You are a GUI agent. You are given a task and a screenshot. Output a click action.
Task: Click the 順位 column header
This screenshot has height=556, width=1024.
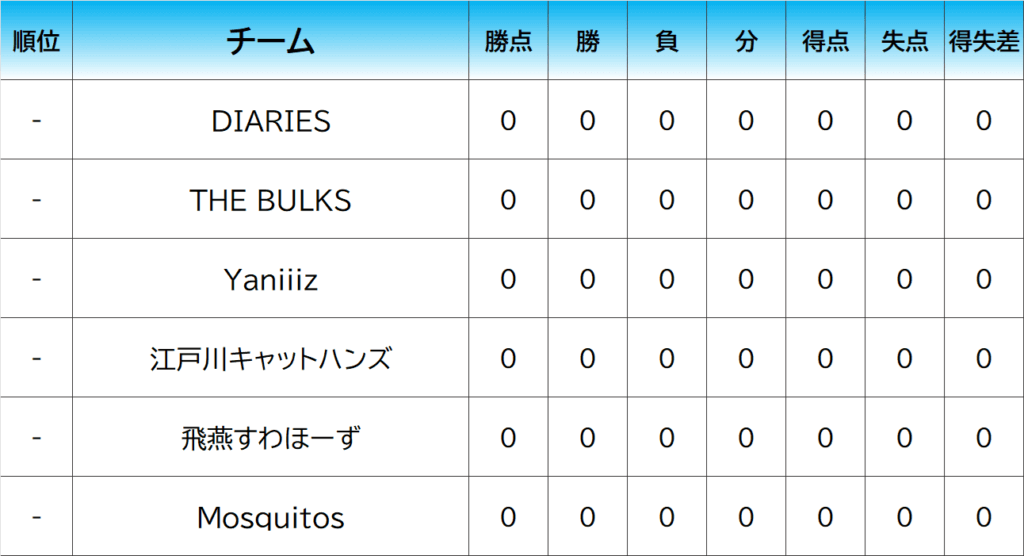coord(36,41)
